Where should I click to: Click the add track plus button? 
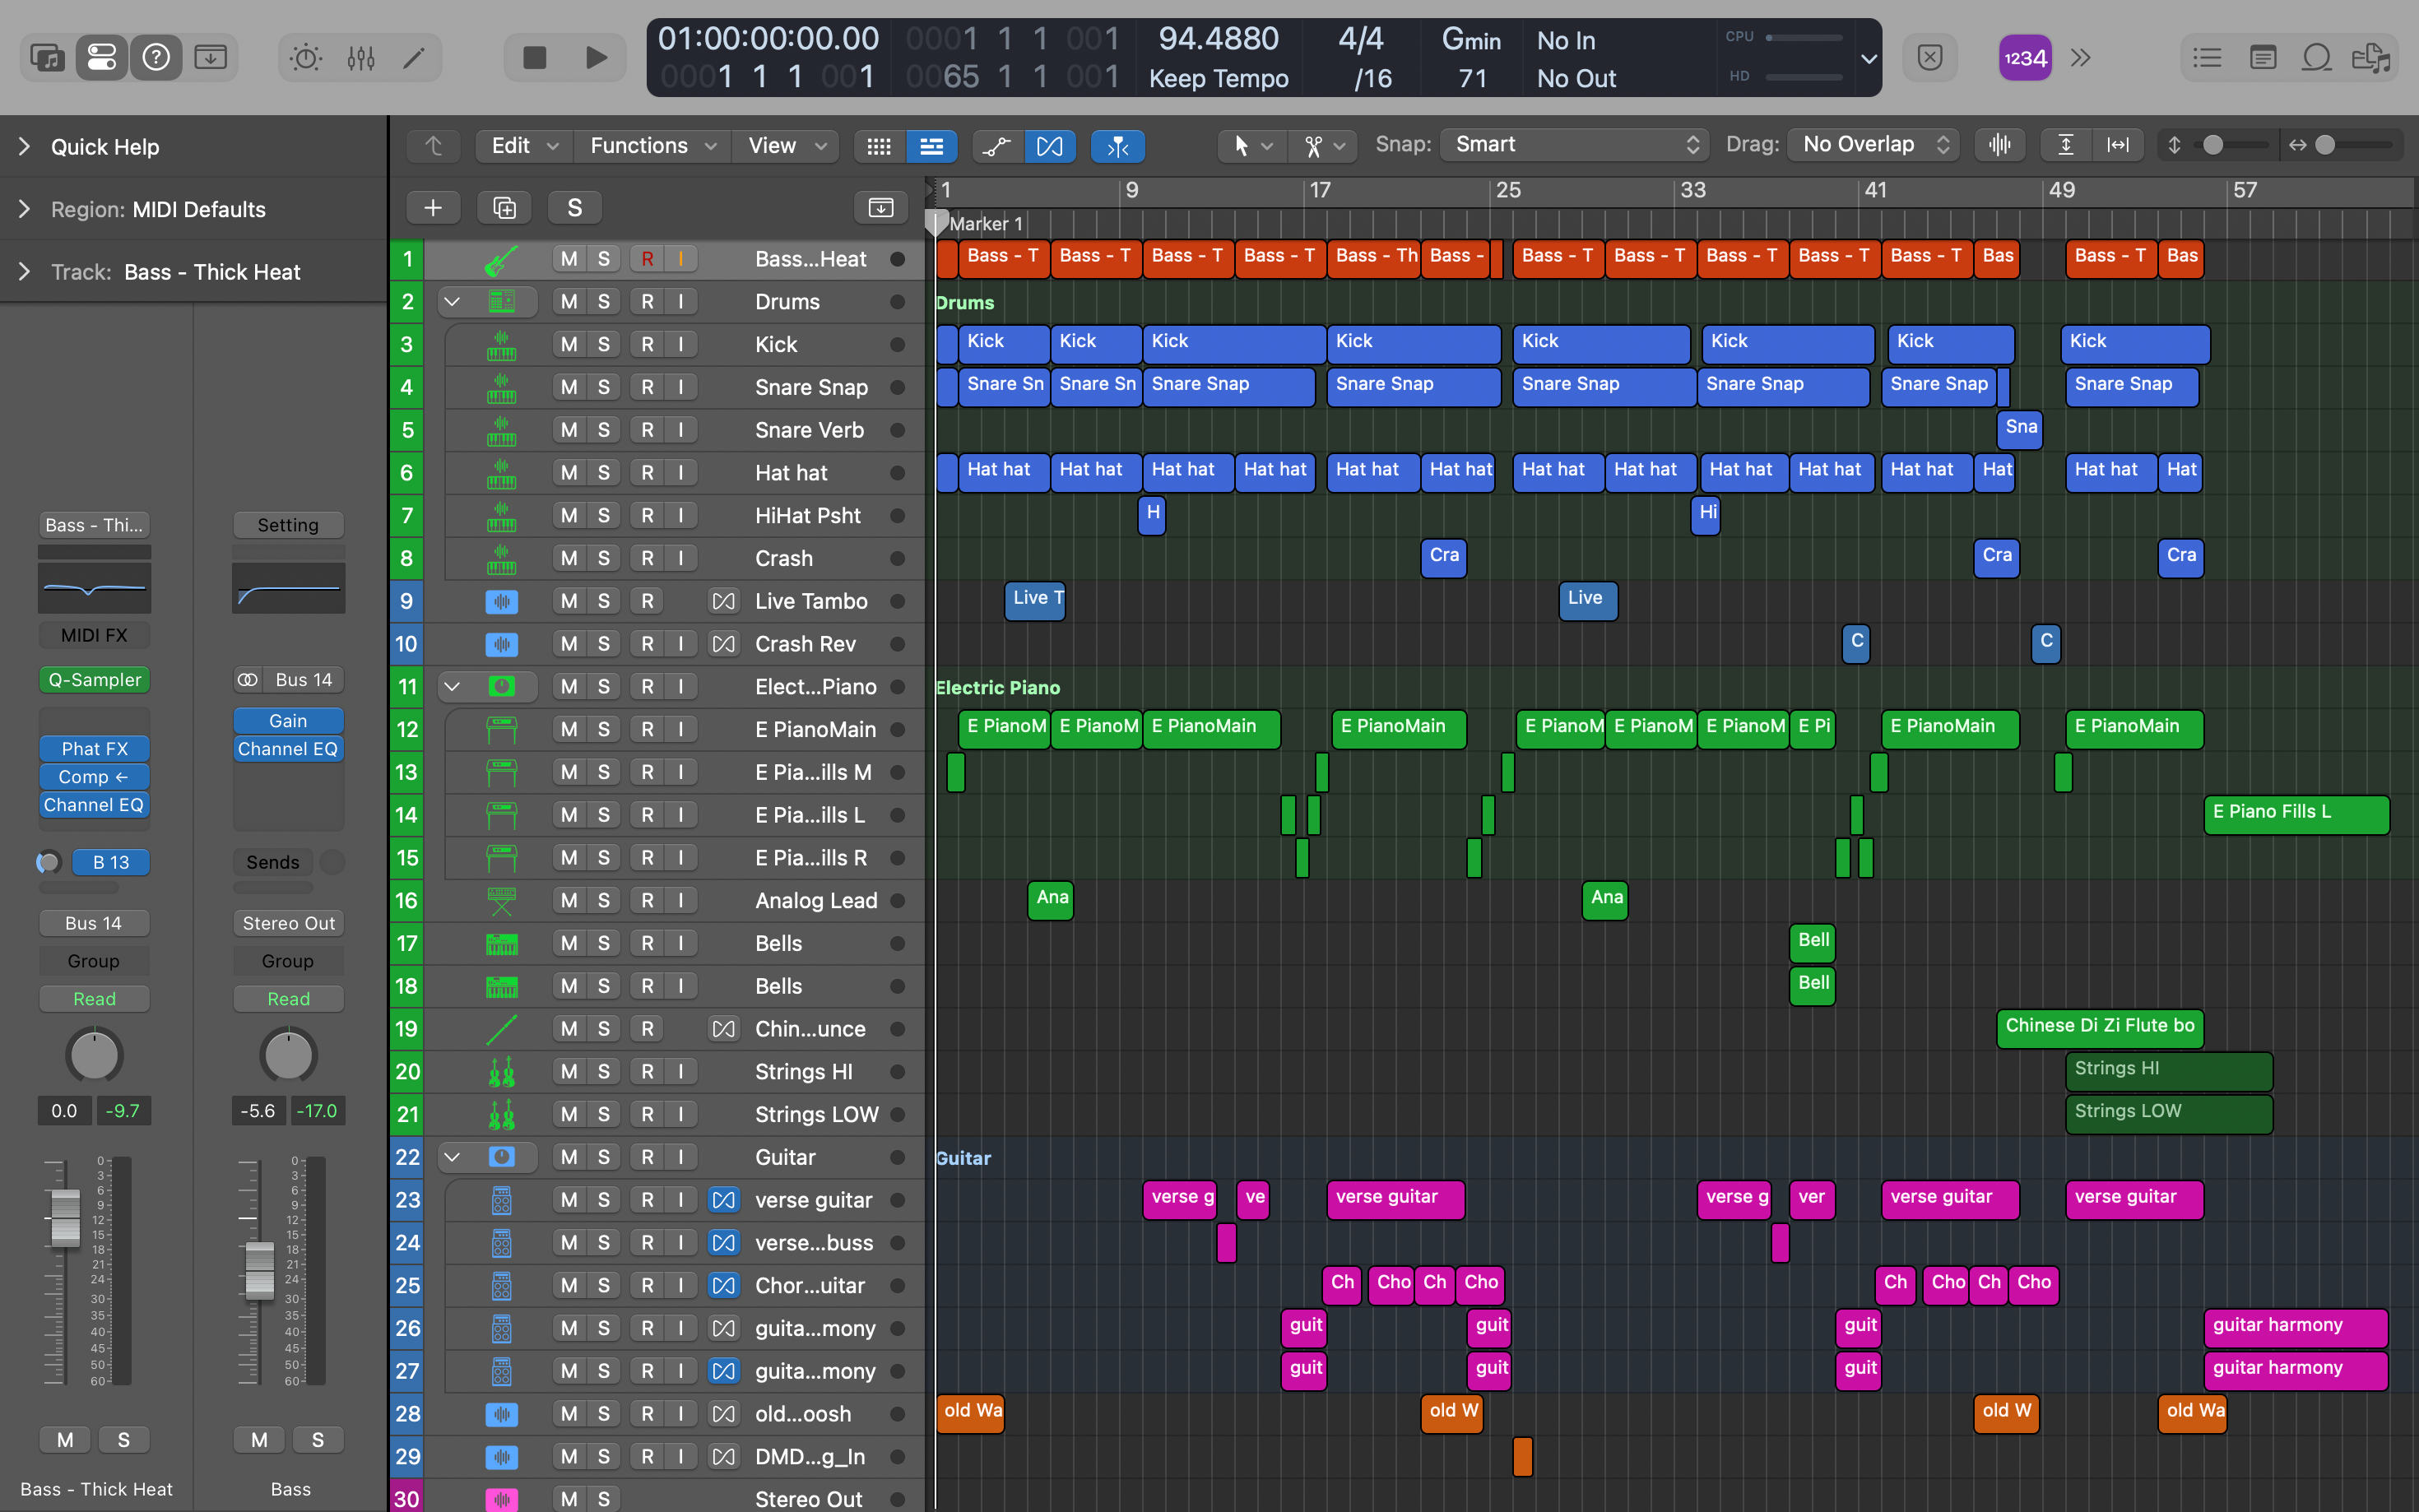(433, 208)
